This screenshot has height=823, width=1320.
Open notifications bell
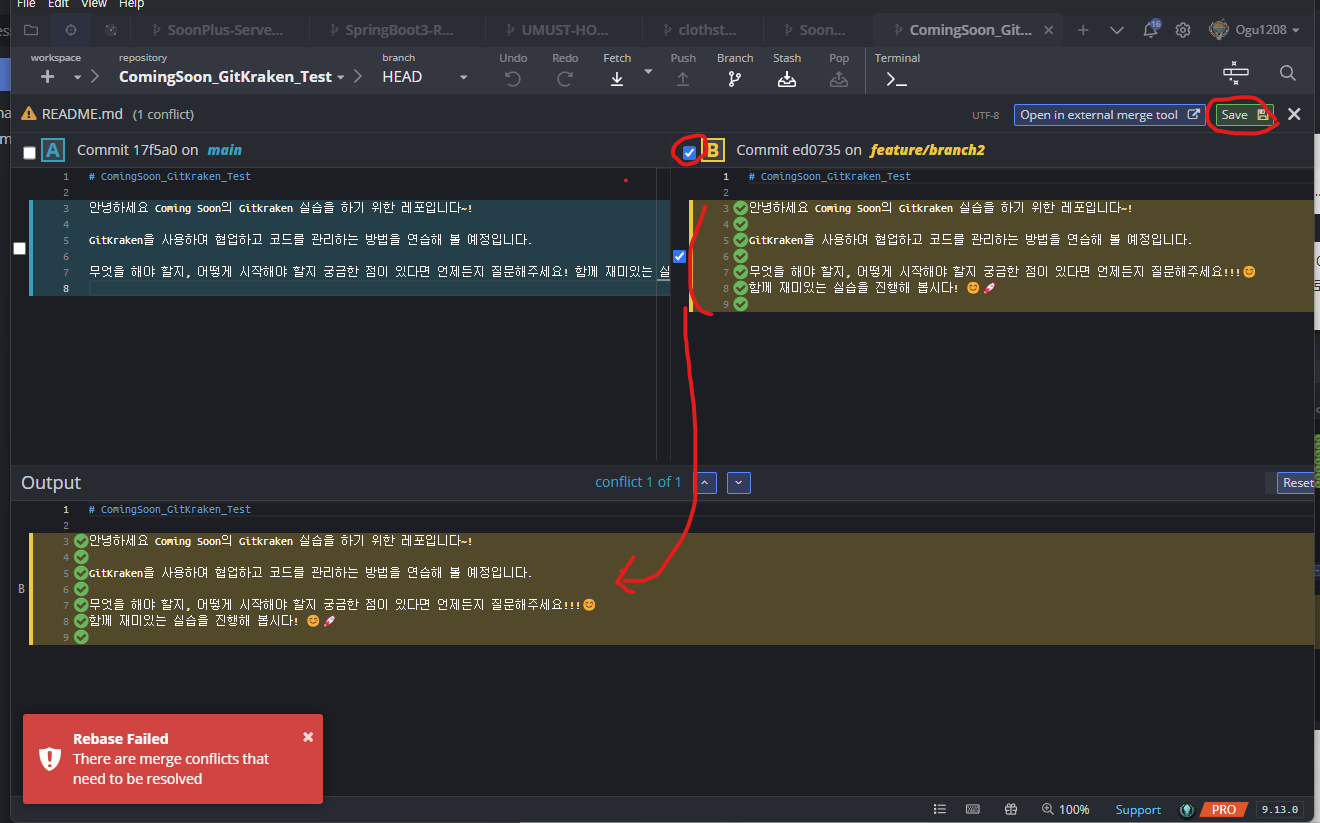pos(1151,30)
